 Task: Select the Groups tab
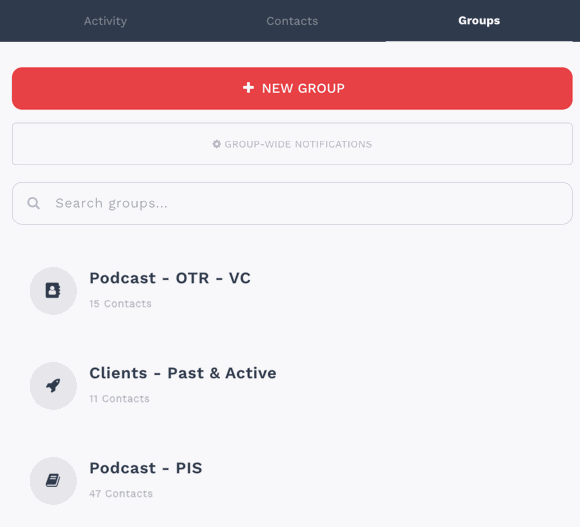[479, 21]
